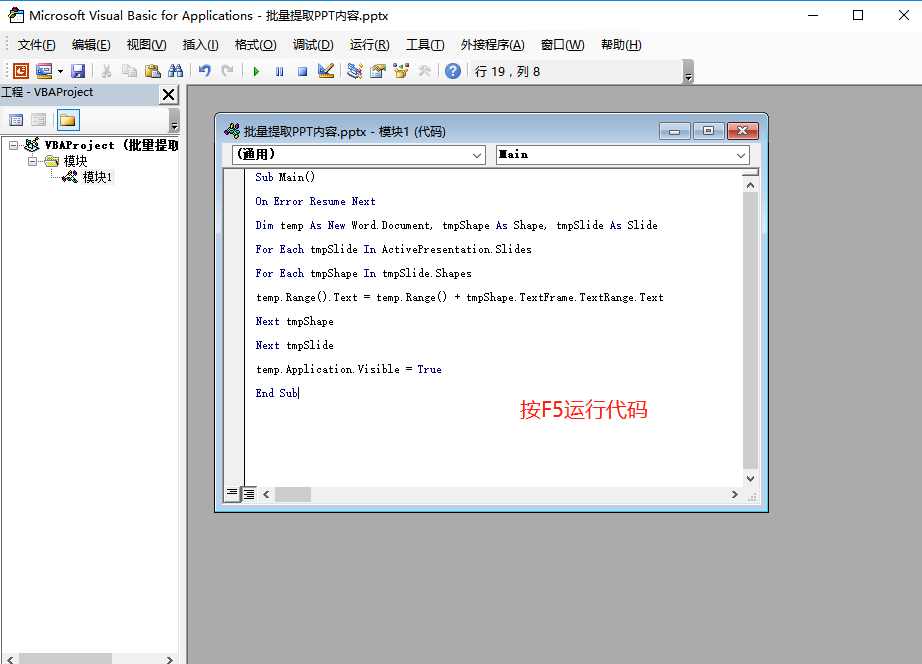Click the 'End Sub' code line

(x=276, y=393)
